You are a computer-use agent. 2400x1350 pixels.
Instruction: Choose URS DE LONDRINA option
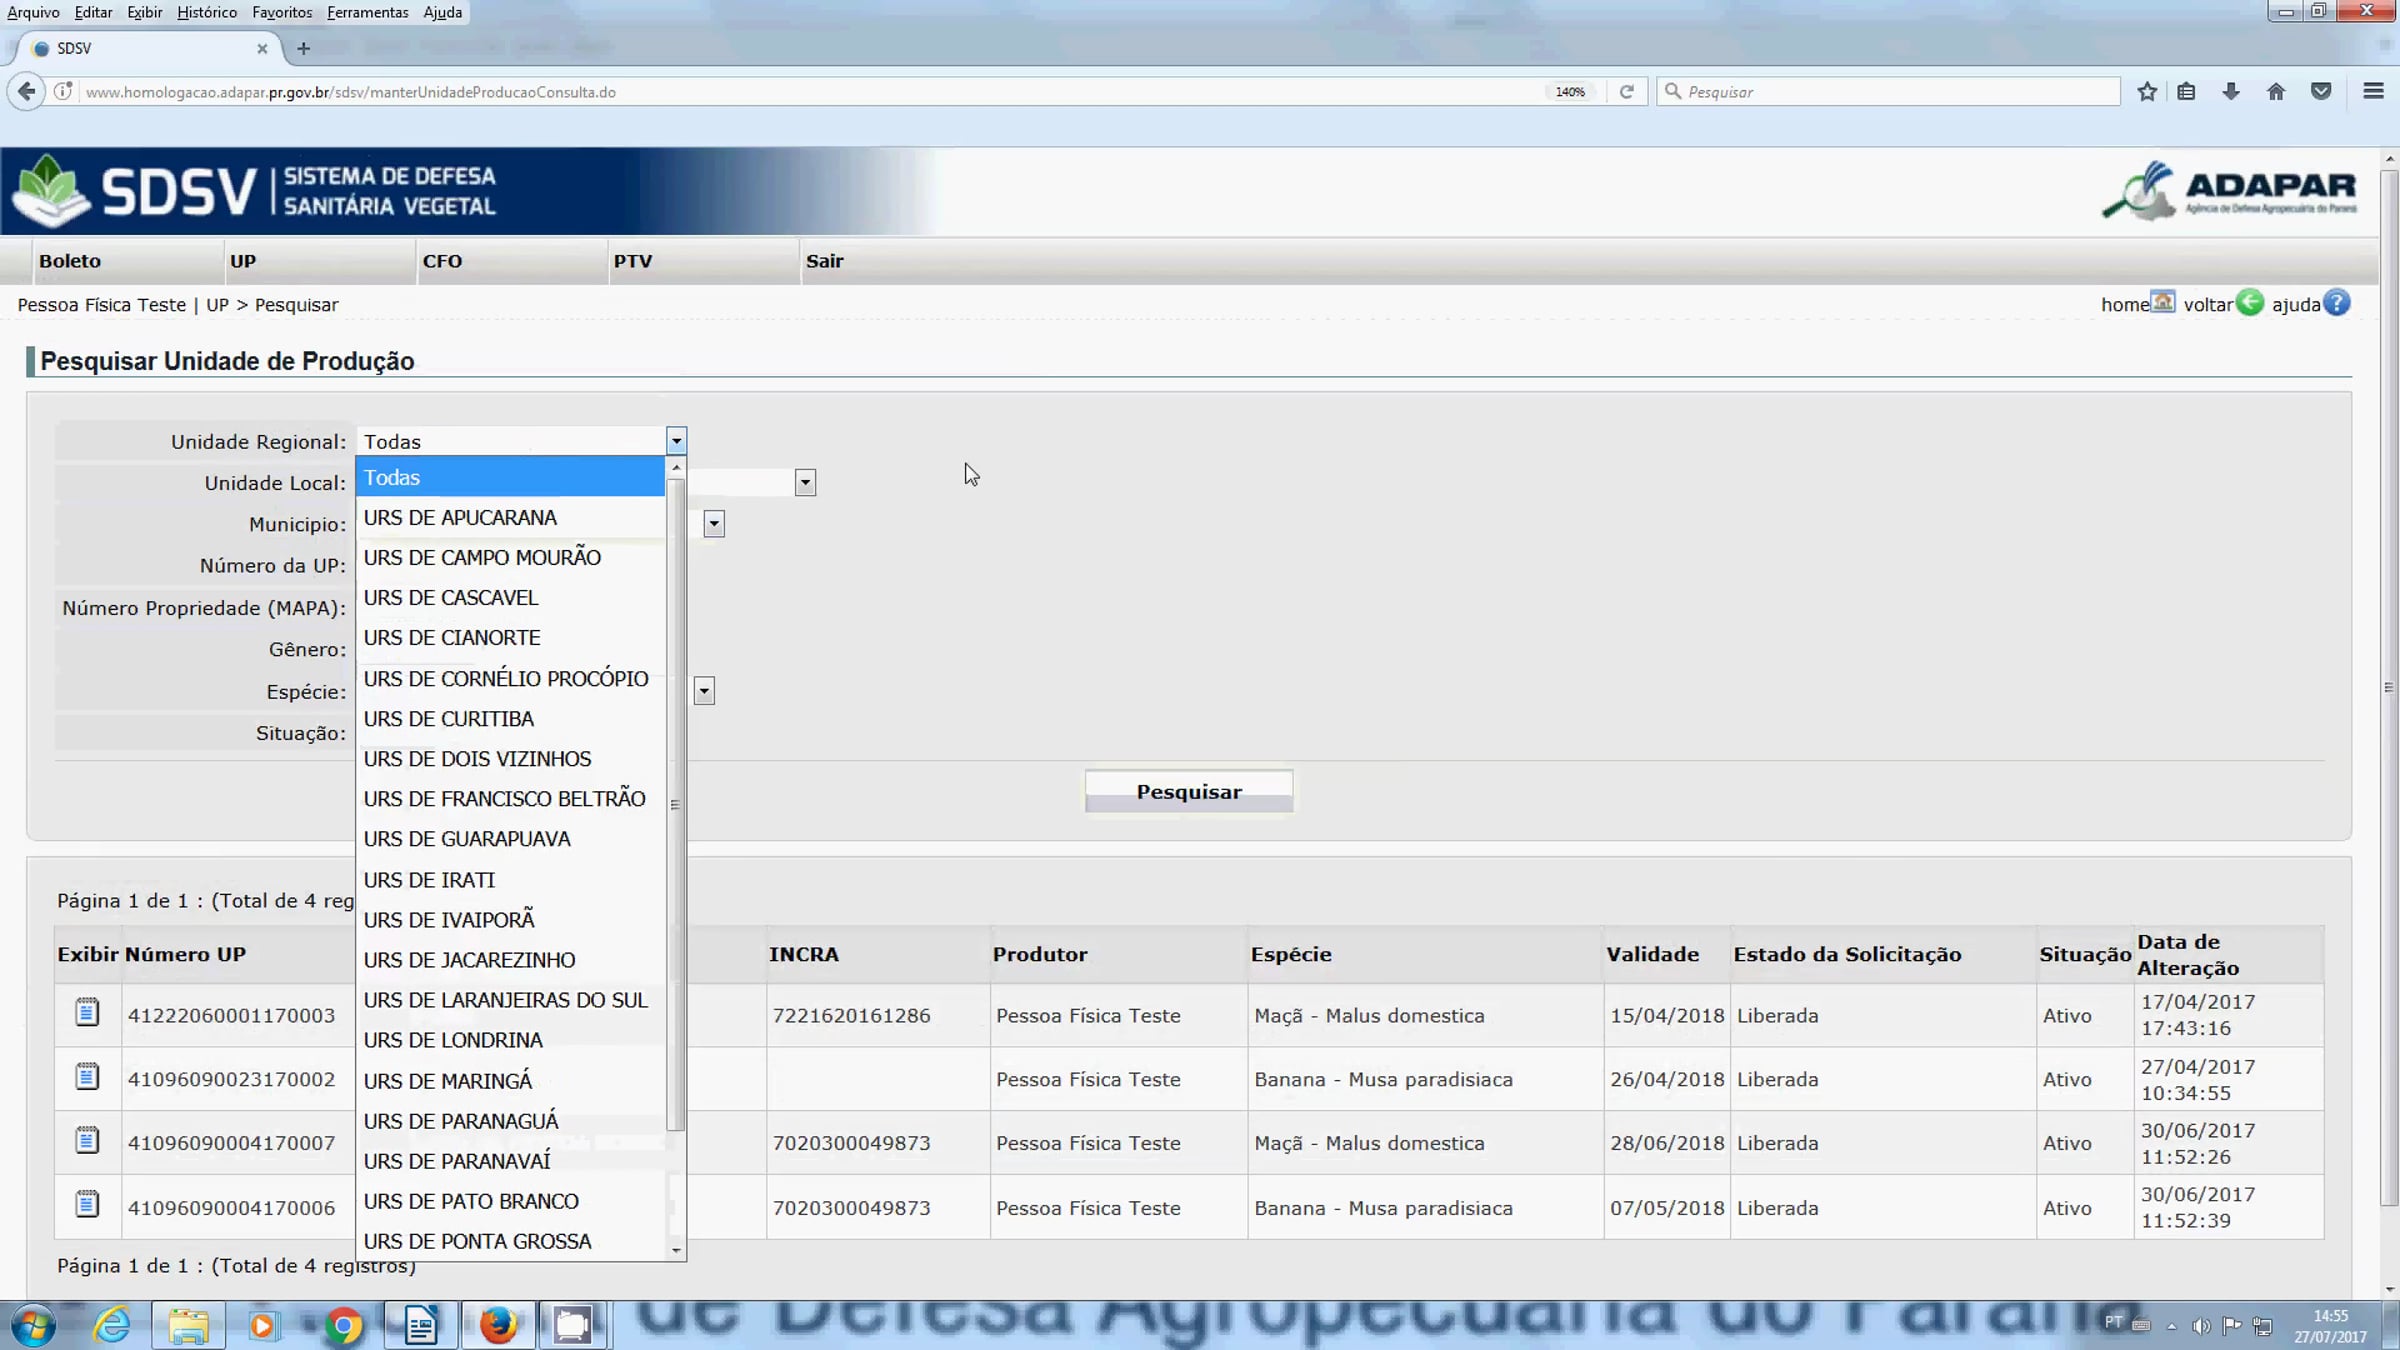click(x=510, y=1040)
